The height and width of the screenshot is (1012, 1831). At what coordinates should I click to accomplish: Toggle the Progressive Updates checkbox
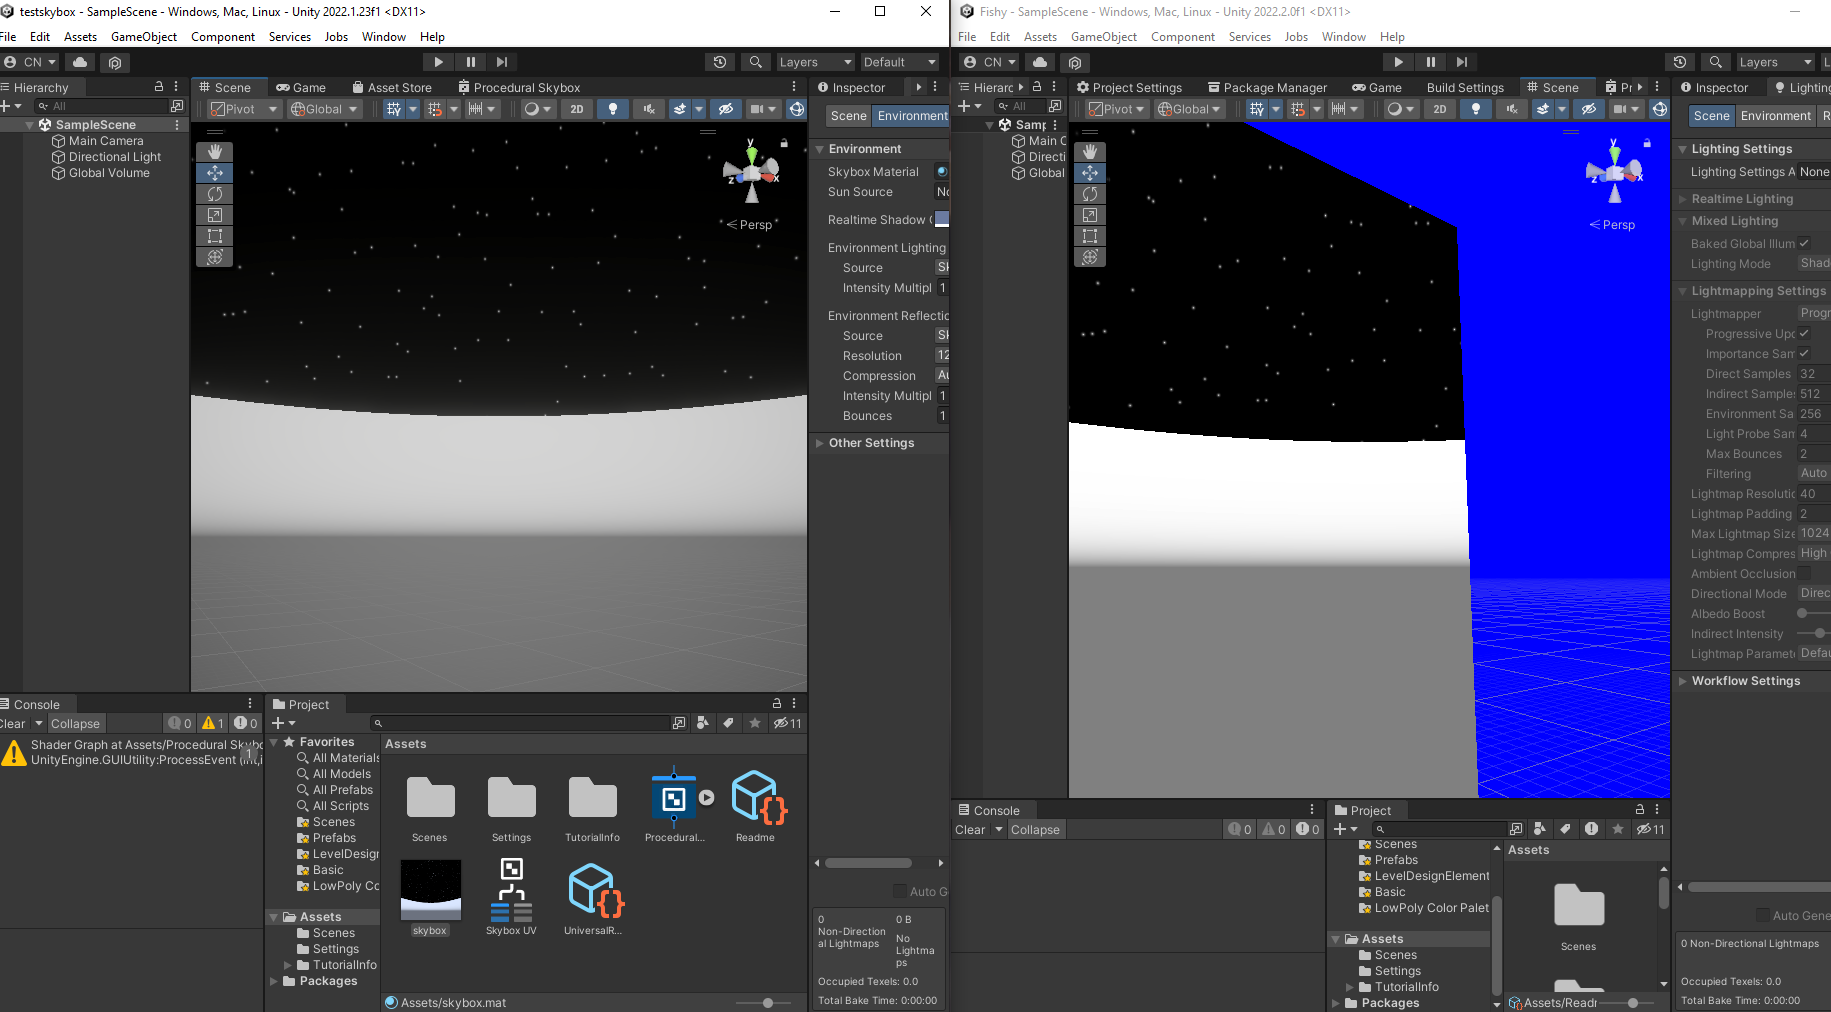[x=1804, y=333]
